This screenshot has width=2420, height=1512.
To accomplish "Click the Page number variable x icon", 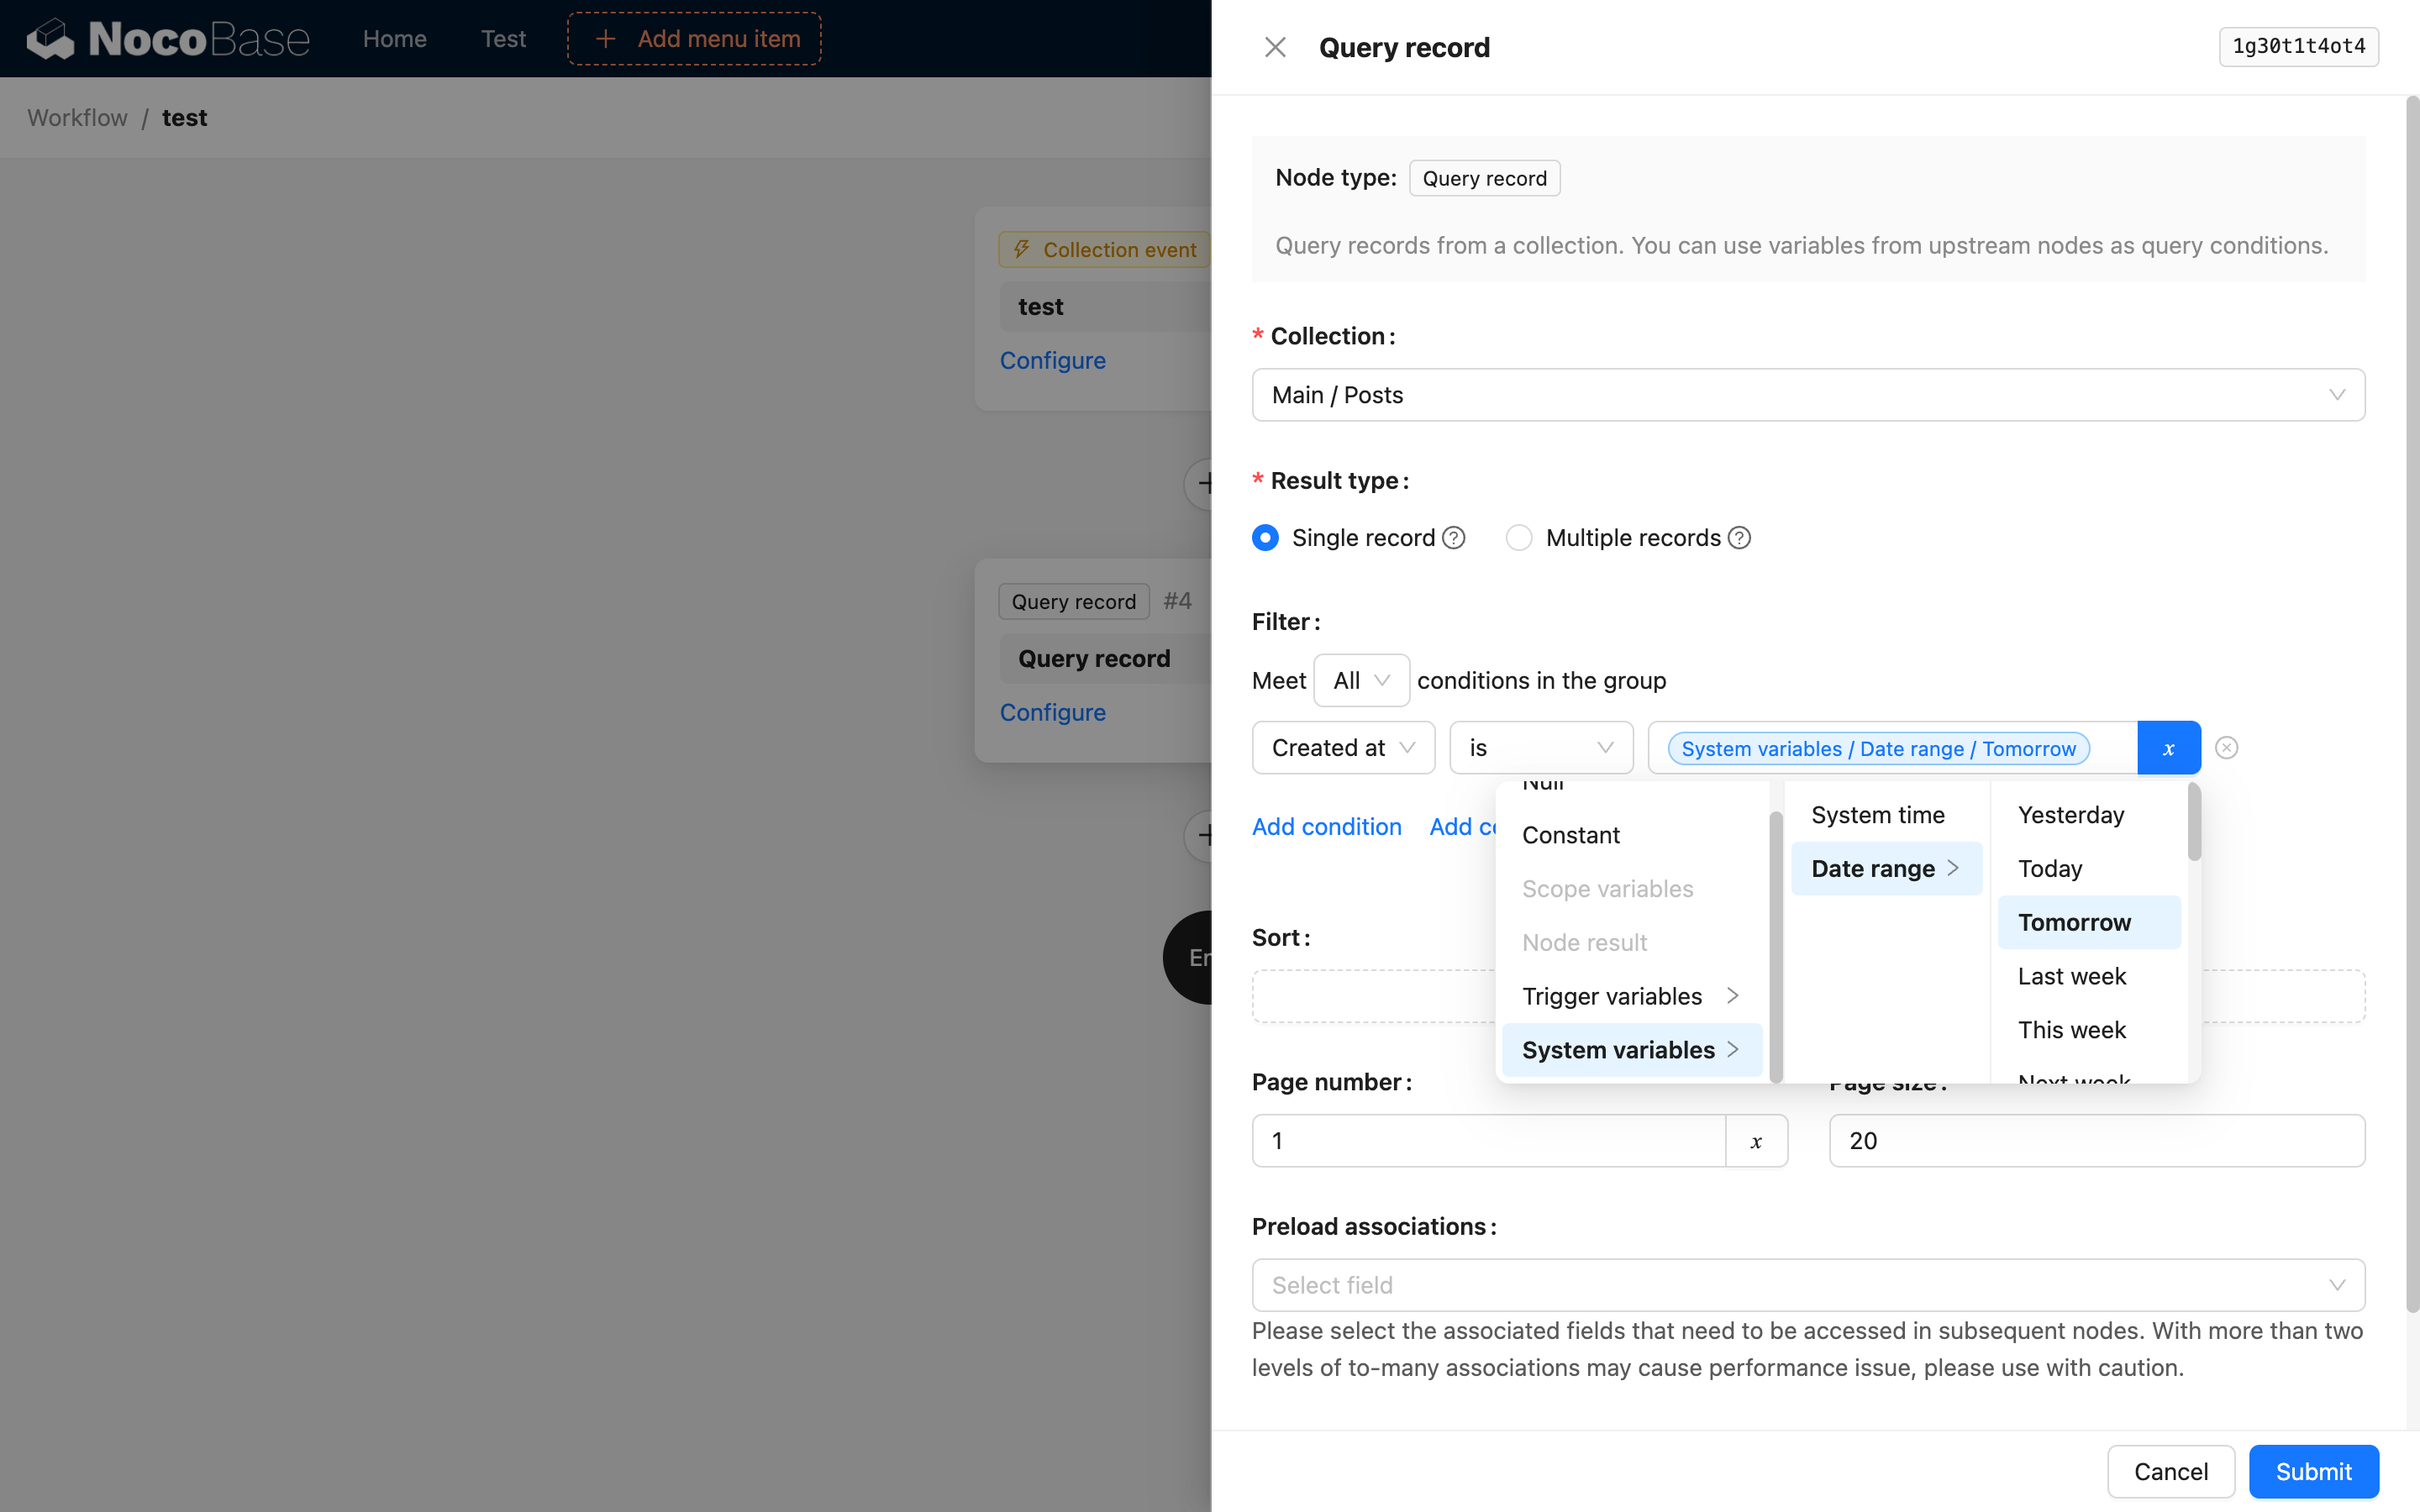I will 1756,1141.
